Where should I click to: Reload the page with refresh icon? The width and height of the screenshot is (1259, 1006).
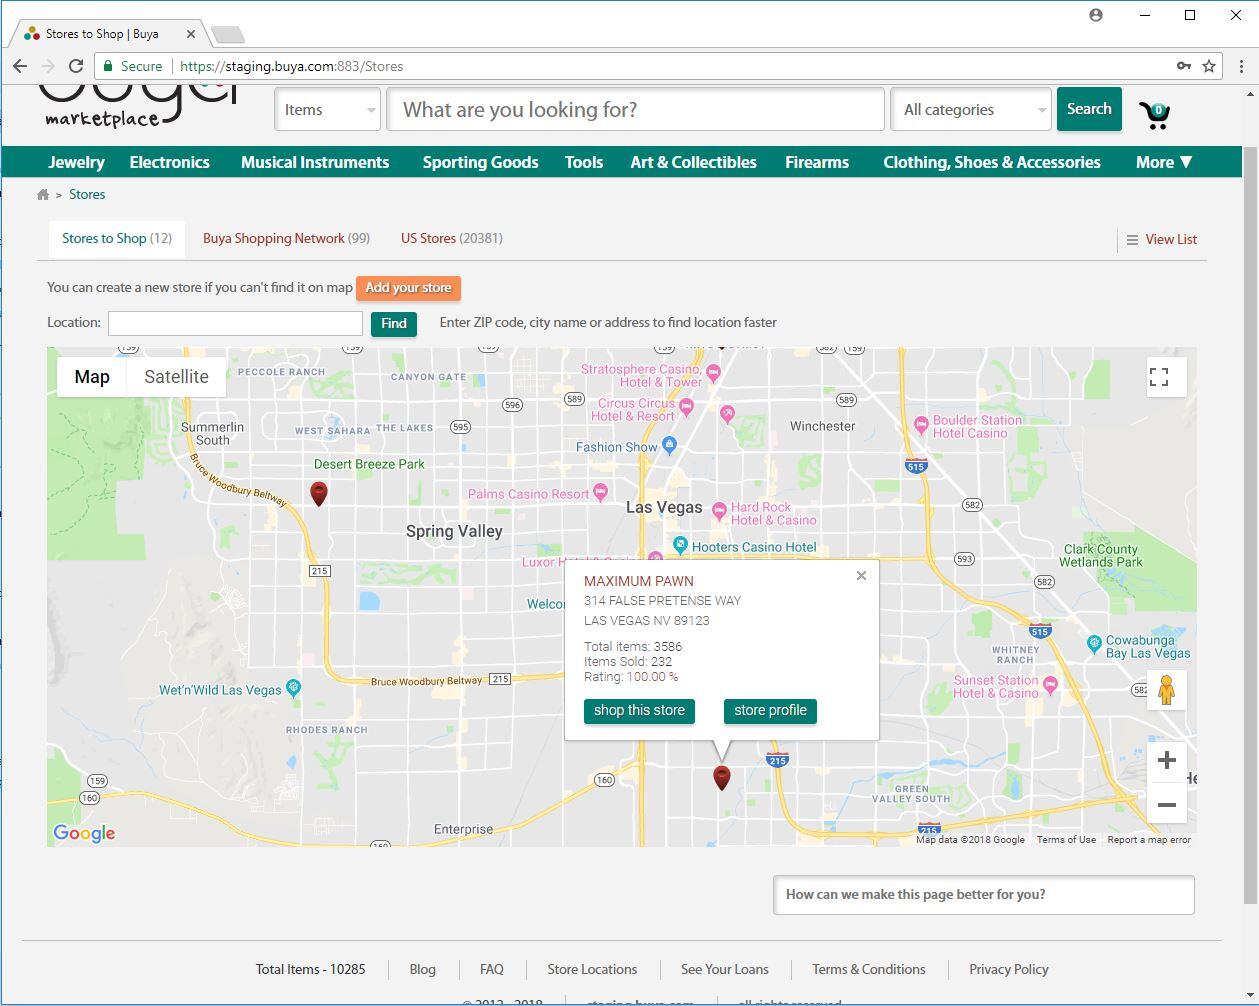pos(75,66)
